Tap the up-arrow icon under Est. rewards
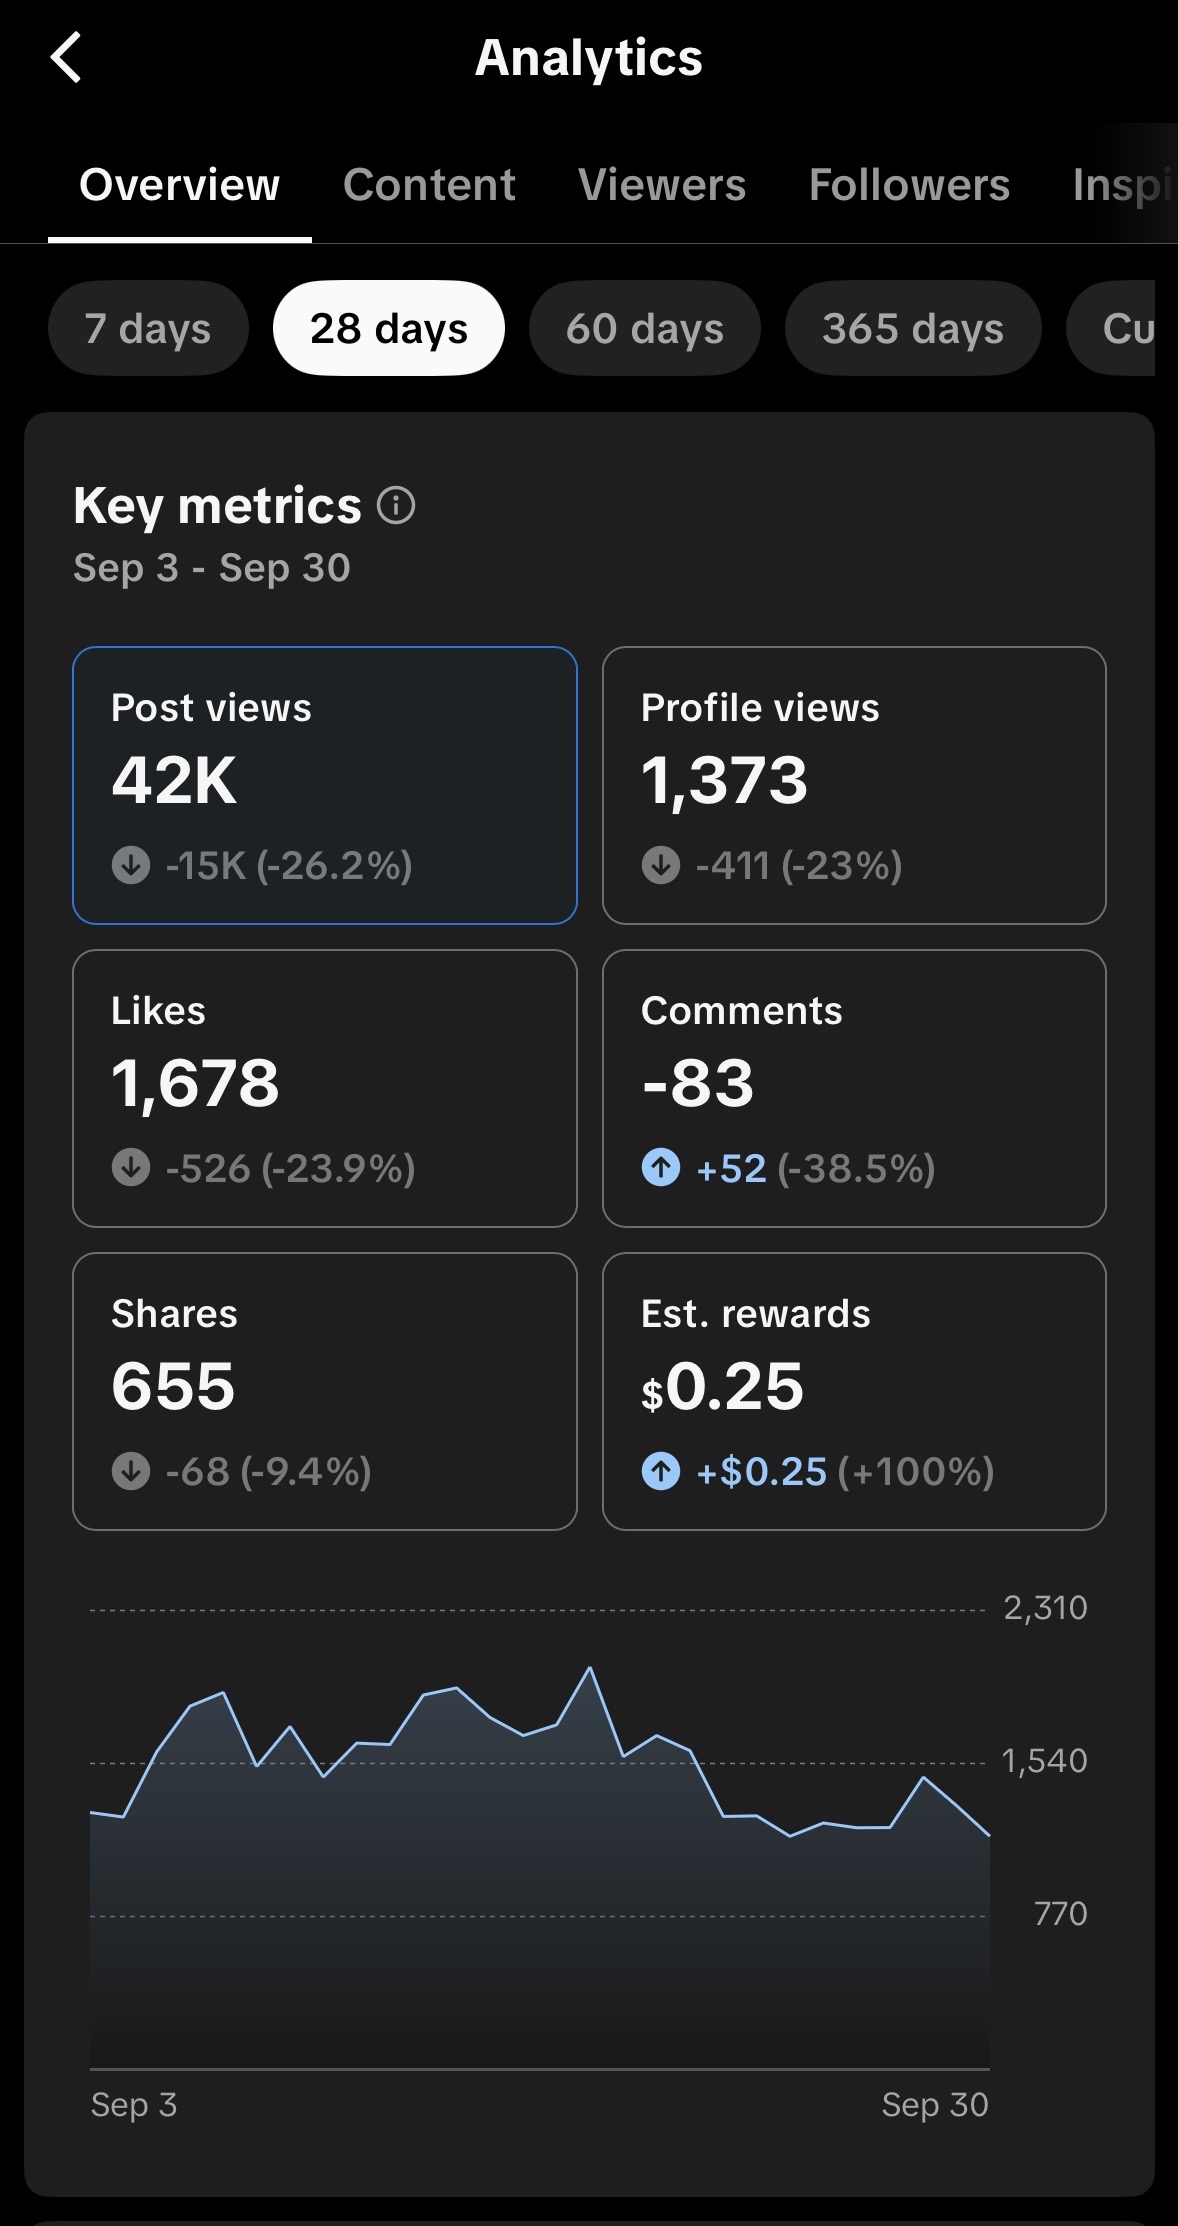Screen dimensions: 1178x2226 (x=661, y=1471)
